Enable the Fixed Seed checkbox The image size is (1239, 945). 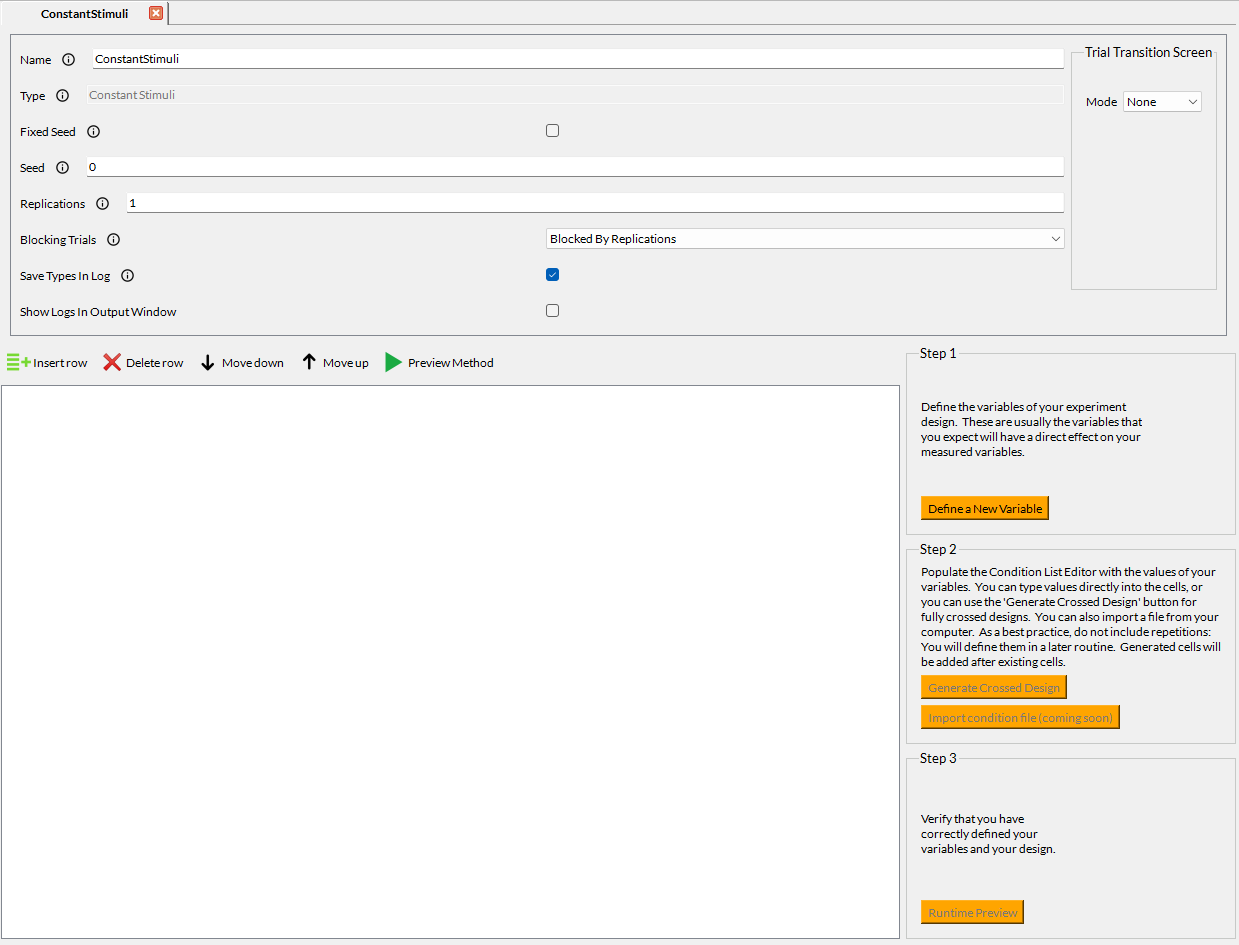(x=552, y=131)
